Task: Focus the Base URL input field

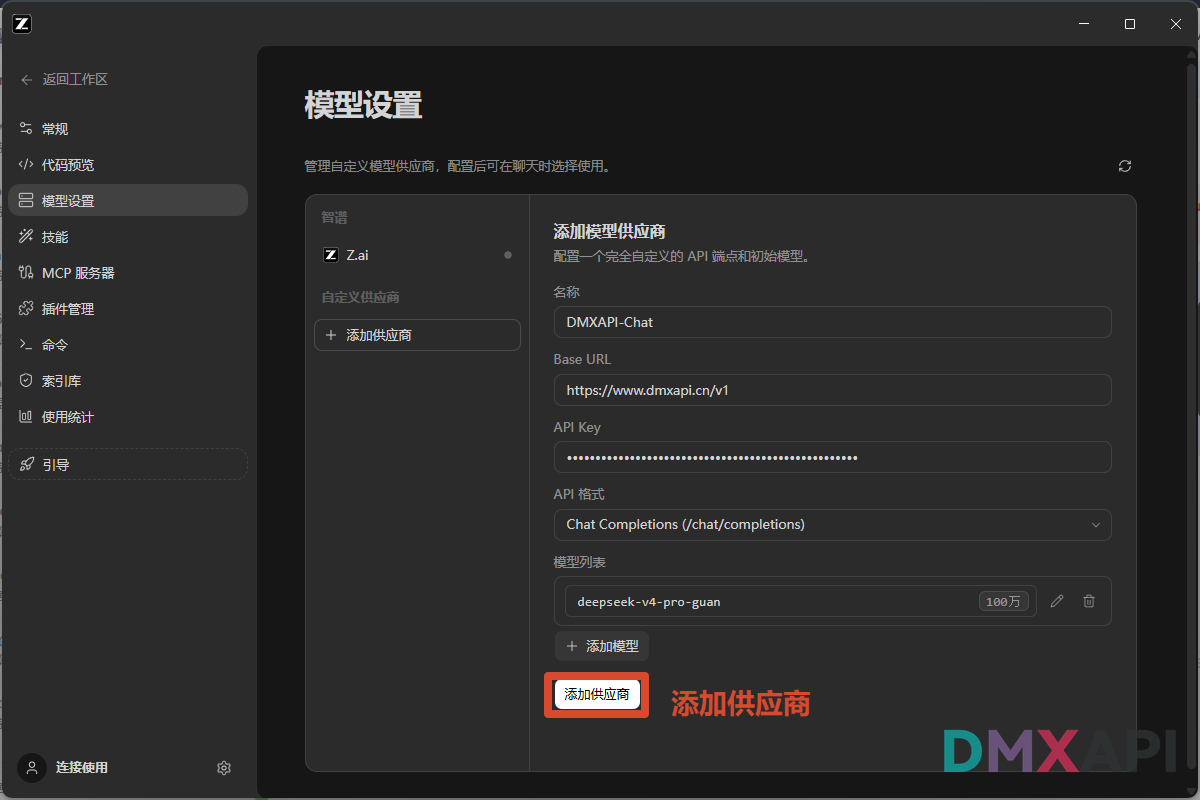Action: [x=832, y=390]
